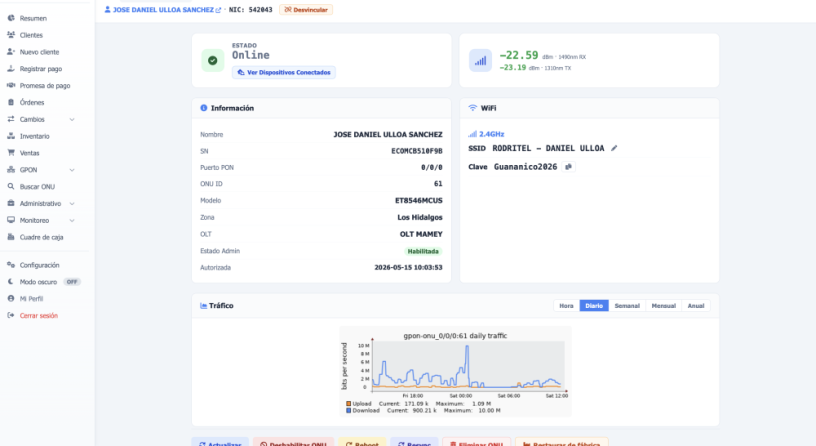
Task: Expand the GPON submenu
Action: [x=72, y=170]
